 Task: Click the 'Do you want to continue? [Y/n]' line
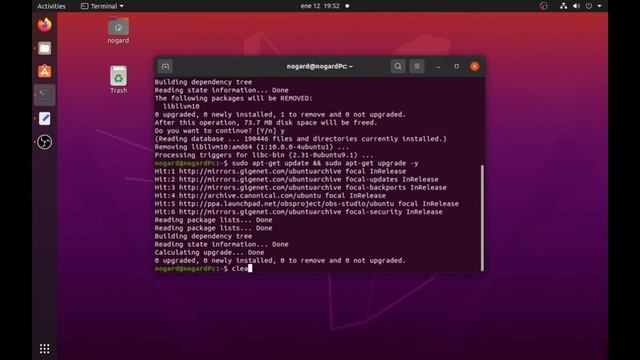220,131
